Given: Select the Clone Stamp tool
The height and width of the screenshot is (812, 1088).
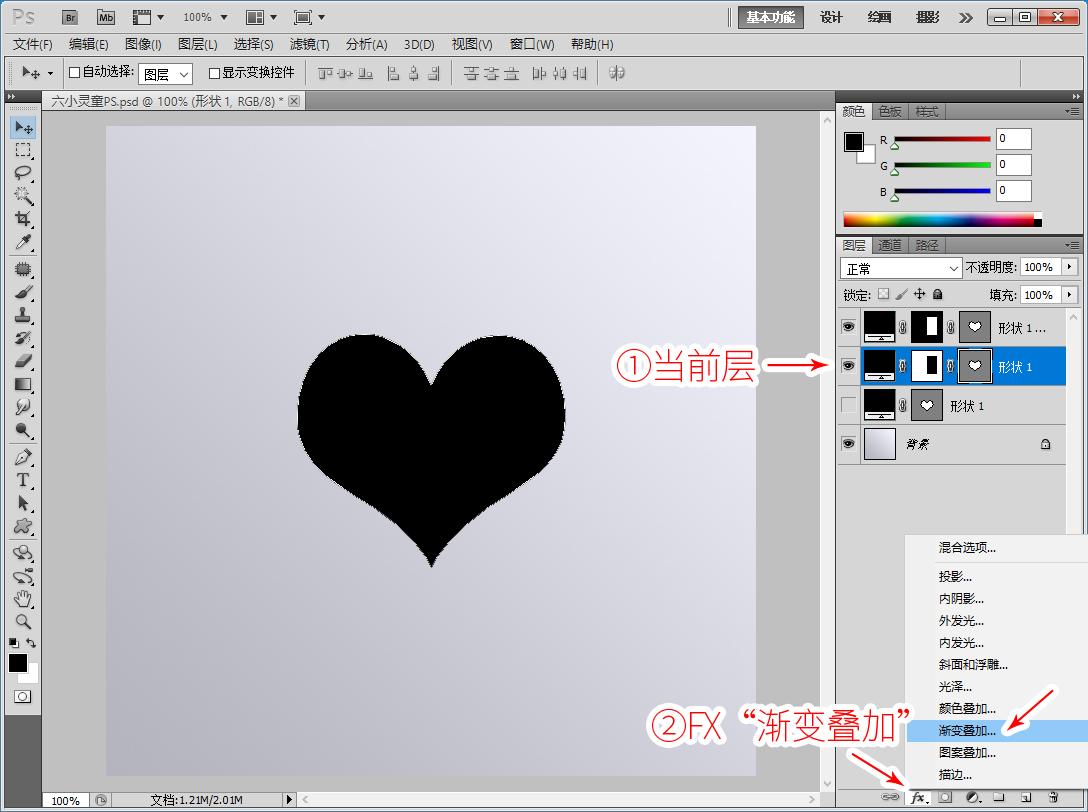Looking at the screenshot, I should point(23,315).
